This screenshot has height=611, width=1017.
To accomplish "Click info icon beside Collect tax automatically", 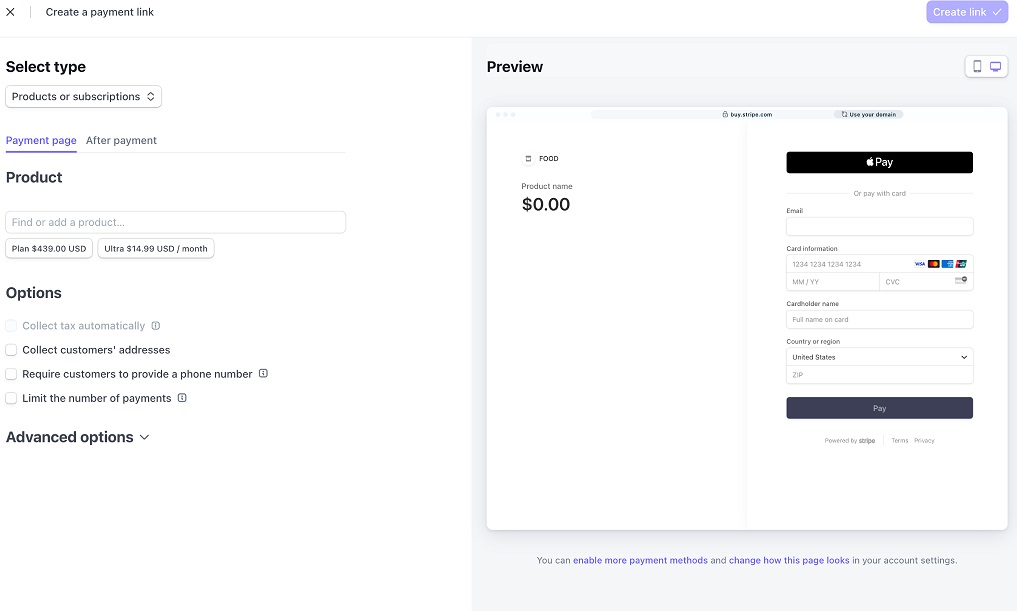I will 156,326.
